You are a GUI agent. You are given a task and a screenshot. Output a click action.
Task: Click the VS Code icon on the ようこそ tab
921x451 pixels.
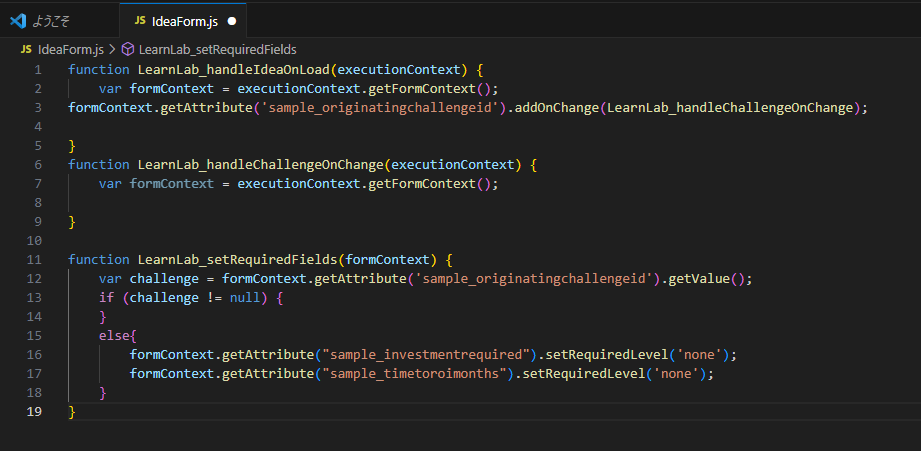[17, 20]
